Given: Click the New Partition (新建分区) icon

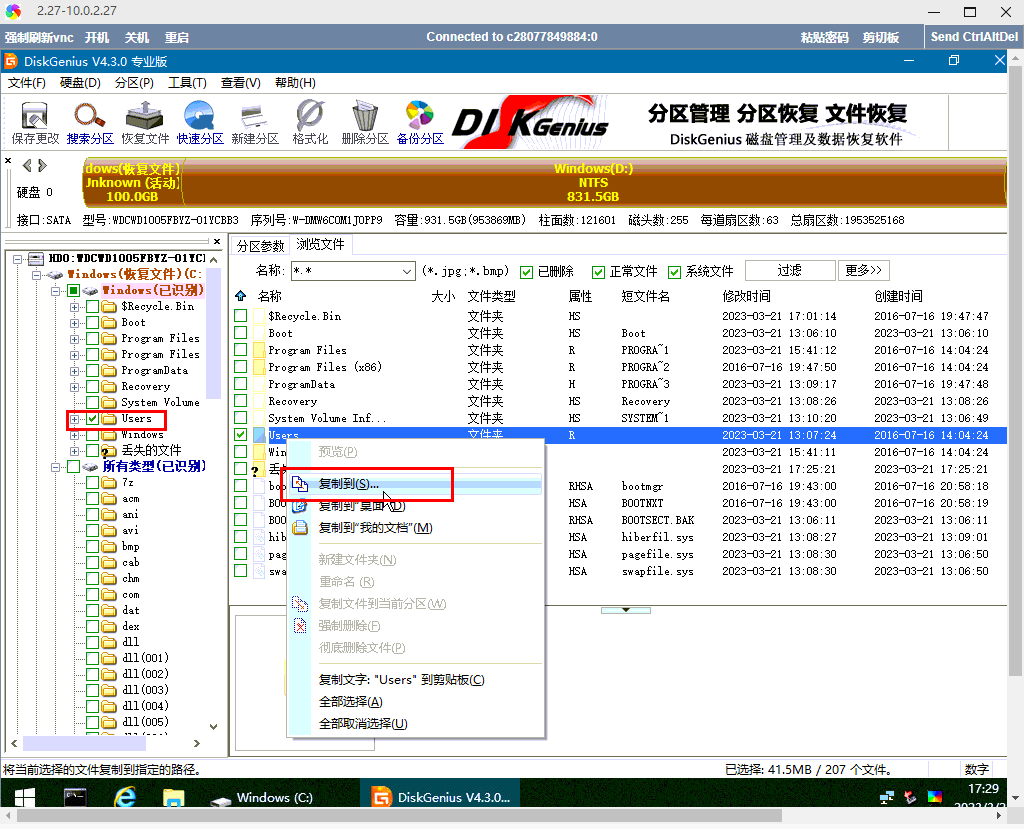Looking at the screenshot, I should click(x=255, y=122).
